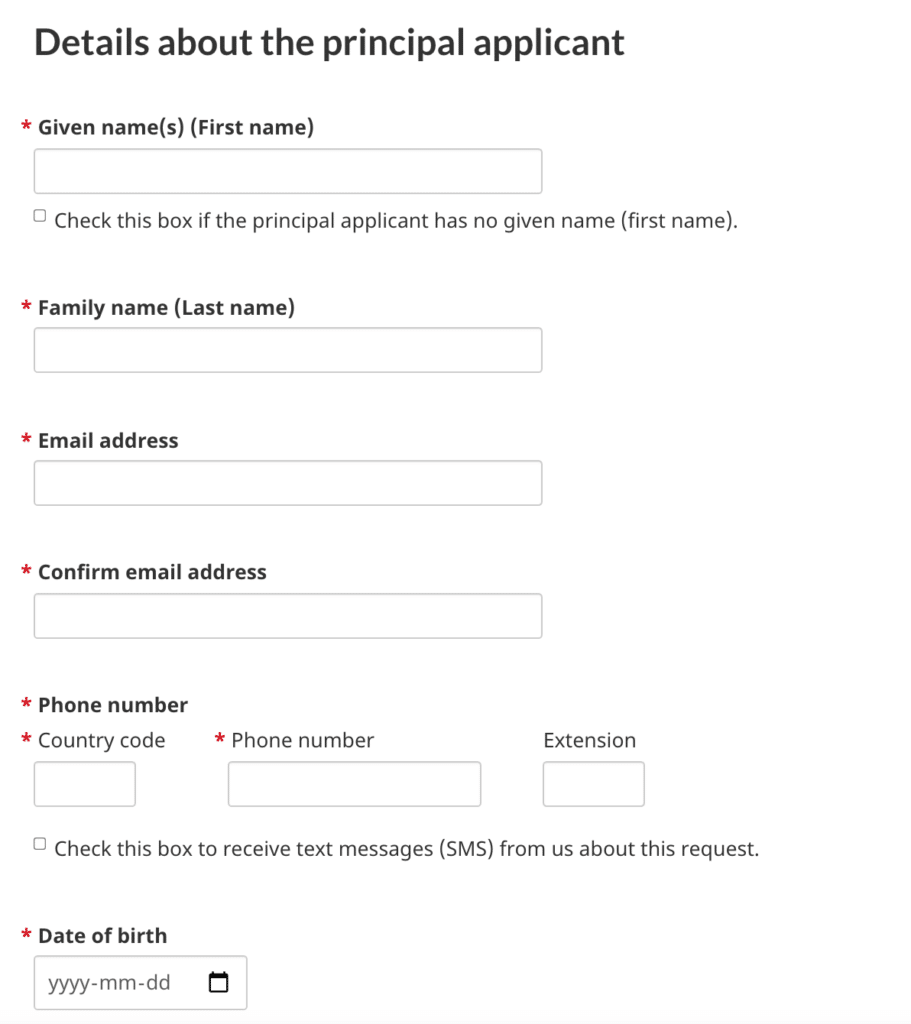Click the "Details about the principal applicant" heading
The width and height of the screenshot is (911, 1024).
(x=329, y=43)
